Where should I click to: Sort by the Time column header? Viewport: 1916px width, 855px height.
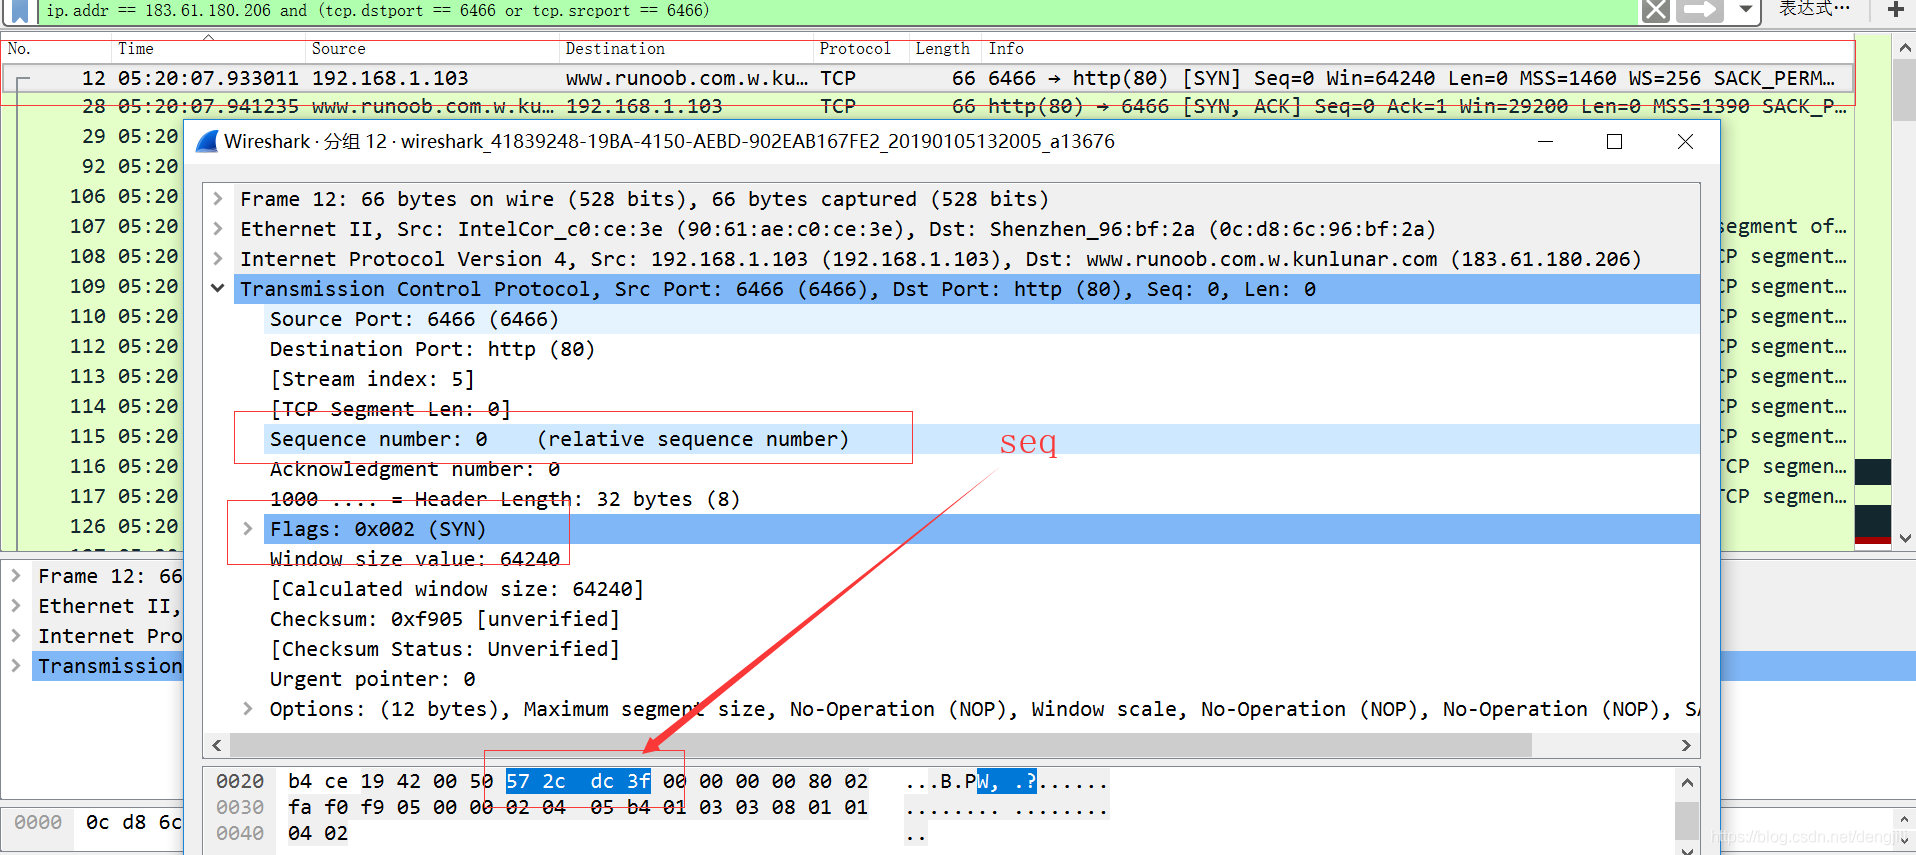pos(208,49)
